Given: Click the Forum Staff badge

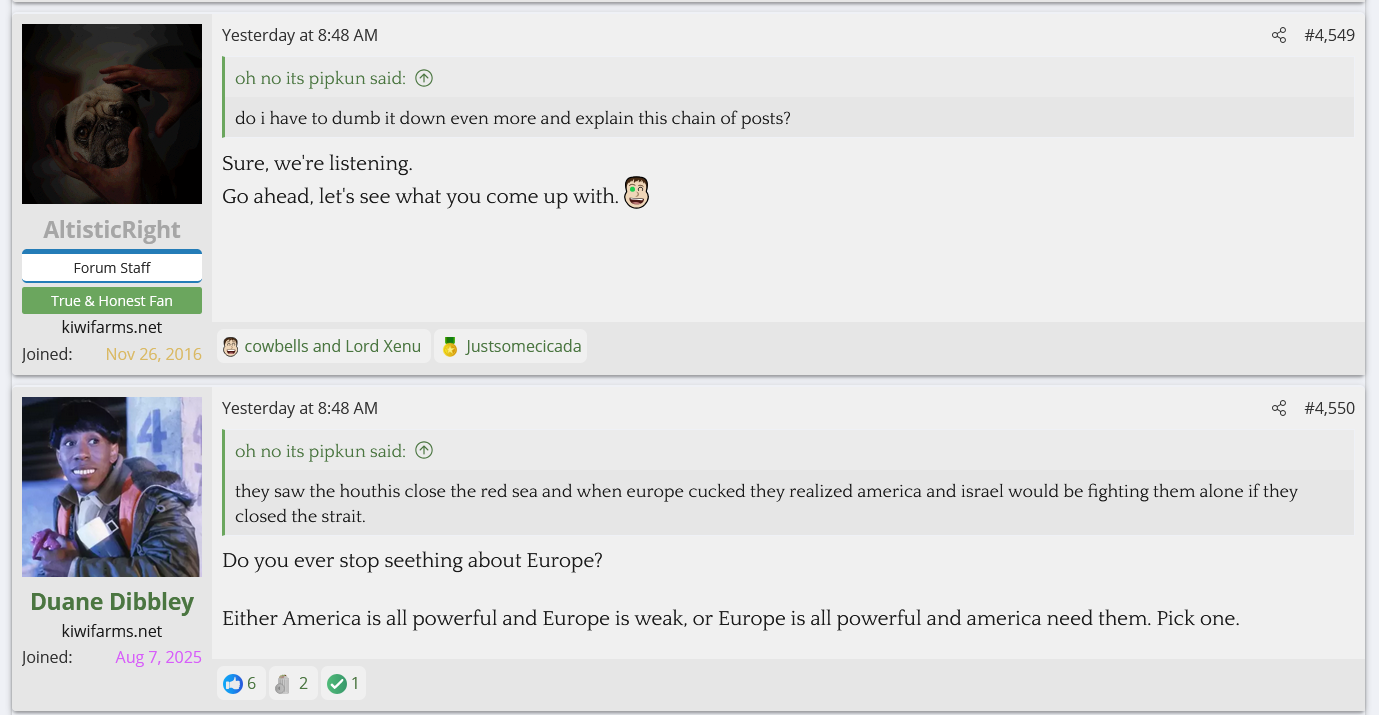Looking at the screenshot, I should tap(112, 268).
